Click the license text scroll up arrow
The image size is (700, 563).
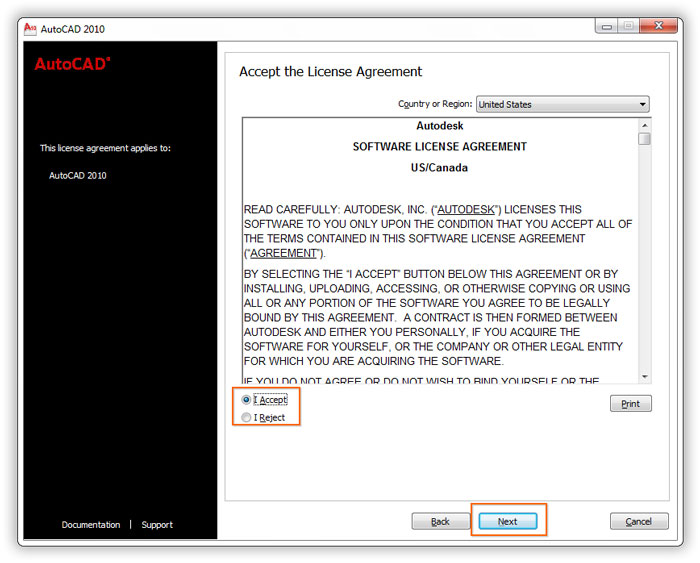point(644,125)
